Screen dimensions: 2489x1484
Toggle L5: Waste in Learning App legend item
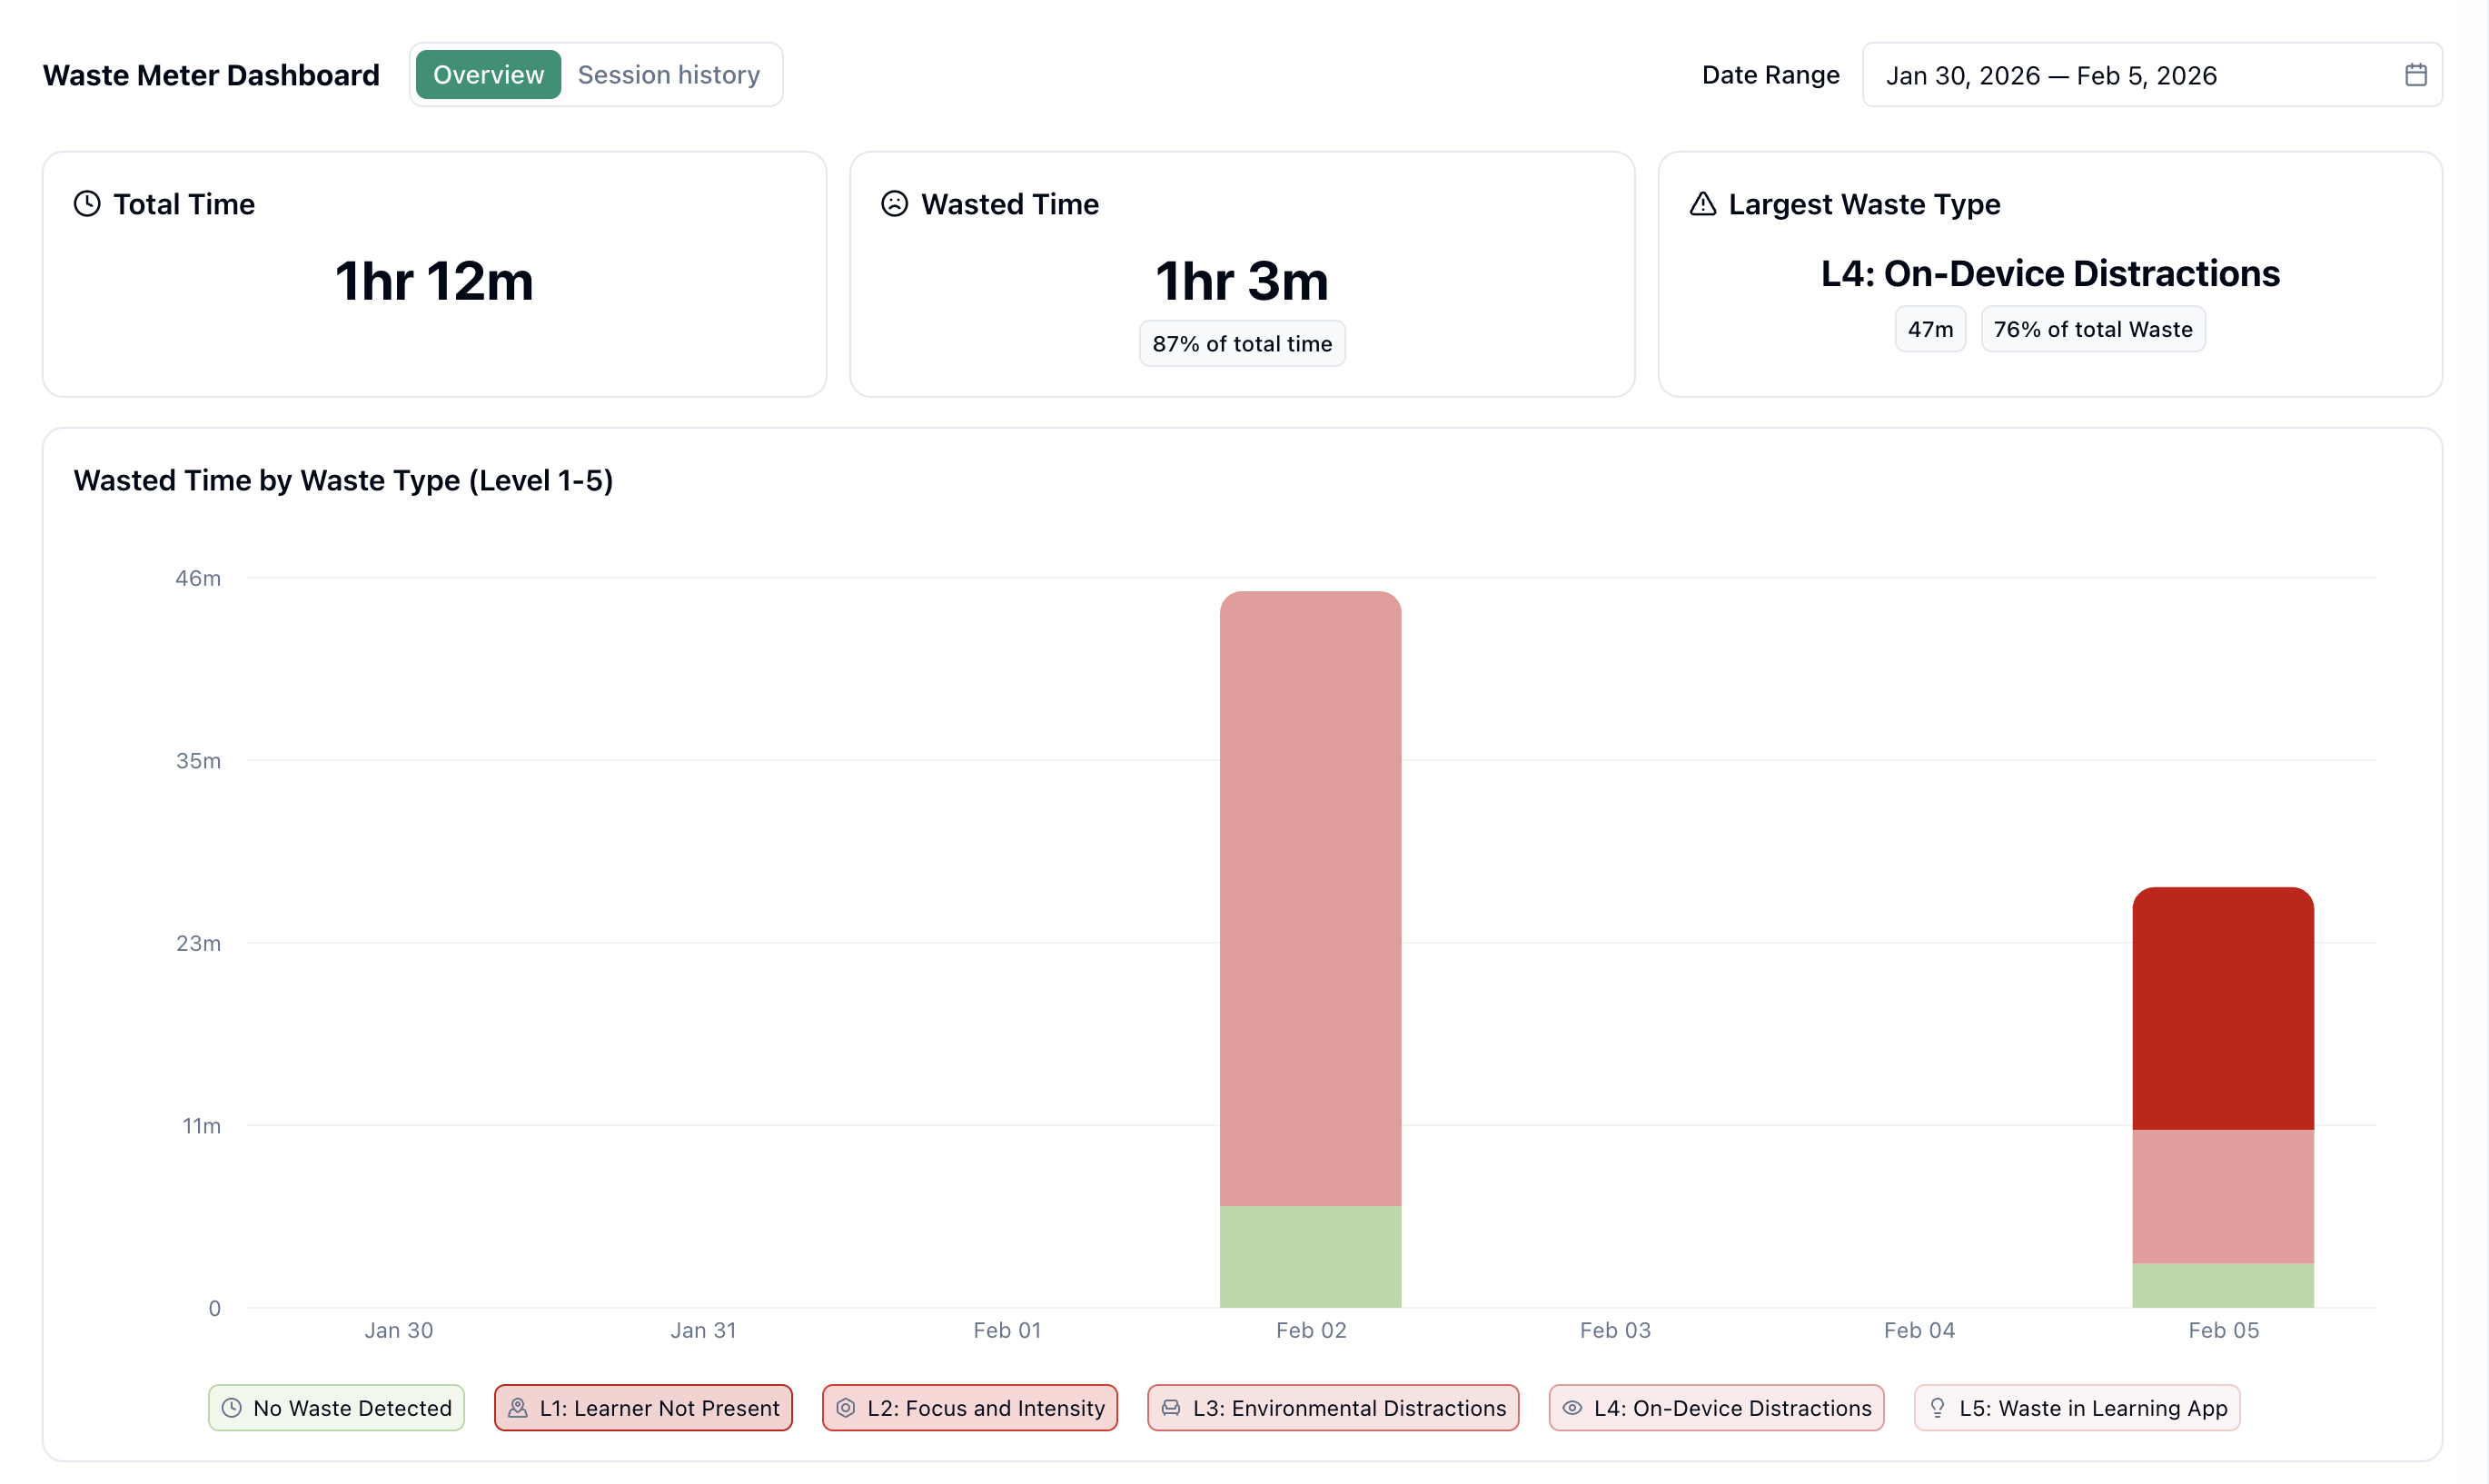pos(2074,1407)
